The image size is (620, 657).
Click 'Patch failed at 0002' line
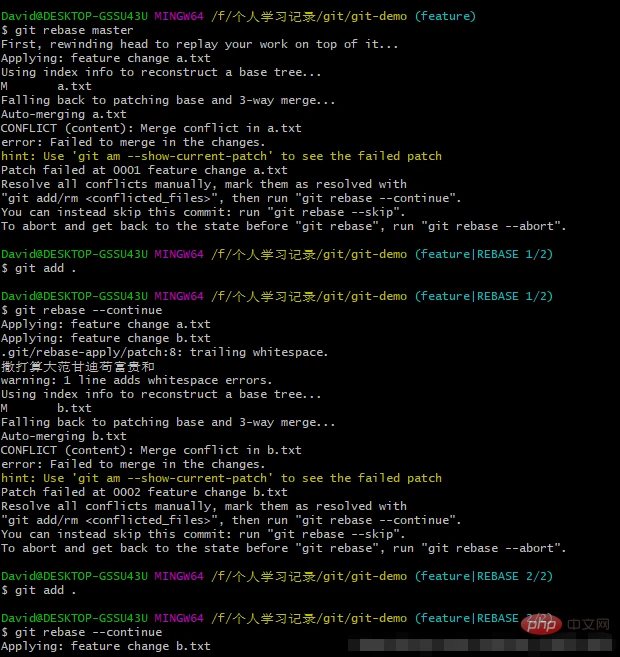143,492
